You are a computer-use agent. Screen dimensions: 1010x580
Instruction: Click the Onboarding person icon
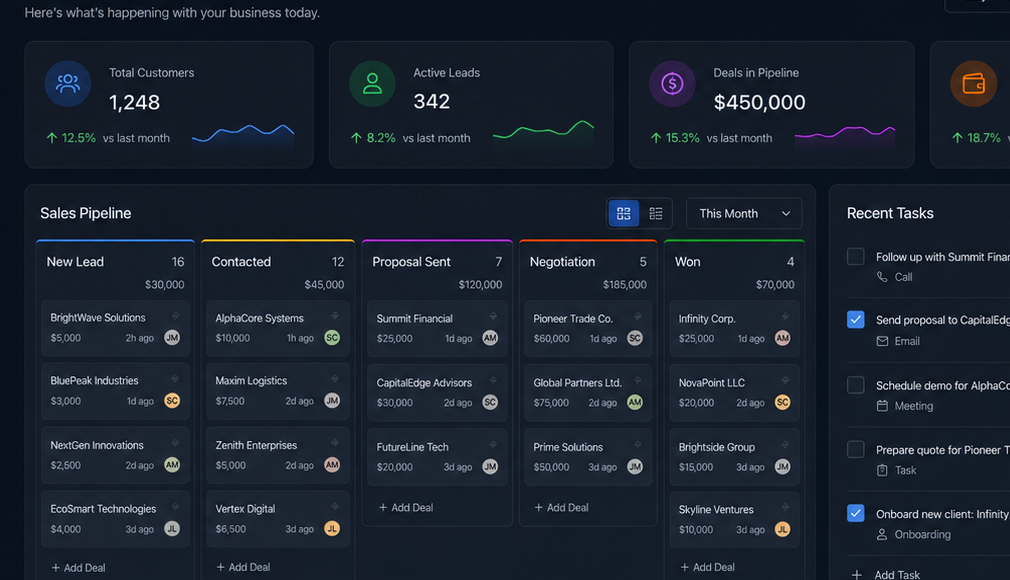point(882,534)
